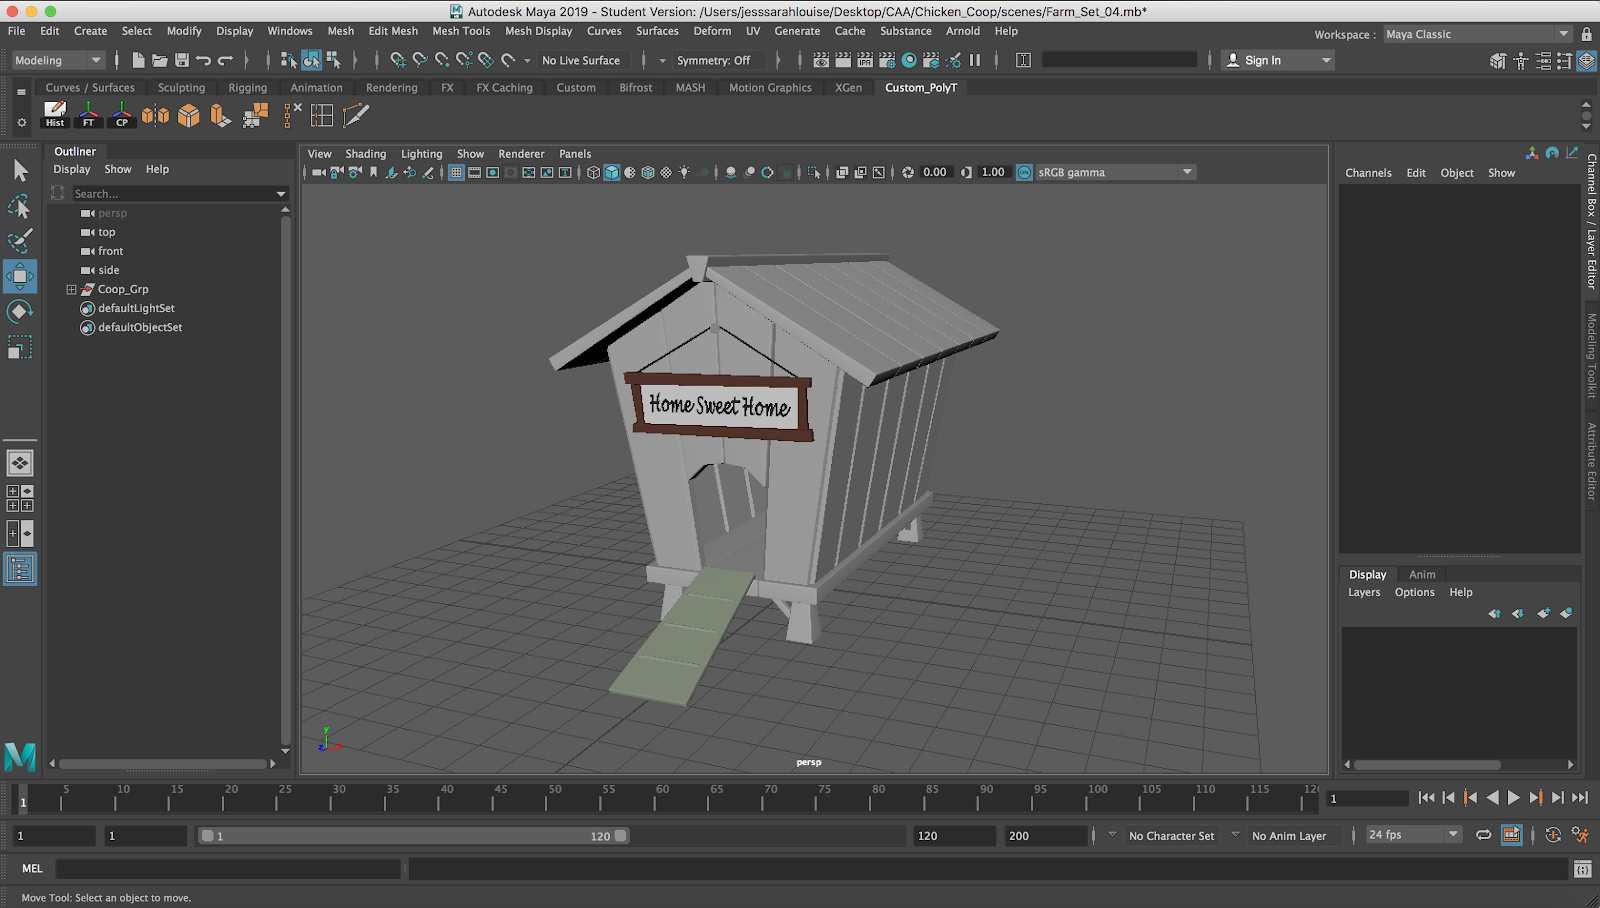
Task: Toggle the sRGB gamma color management icon
Action: click(1024, 171)
